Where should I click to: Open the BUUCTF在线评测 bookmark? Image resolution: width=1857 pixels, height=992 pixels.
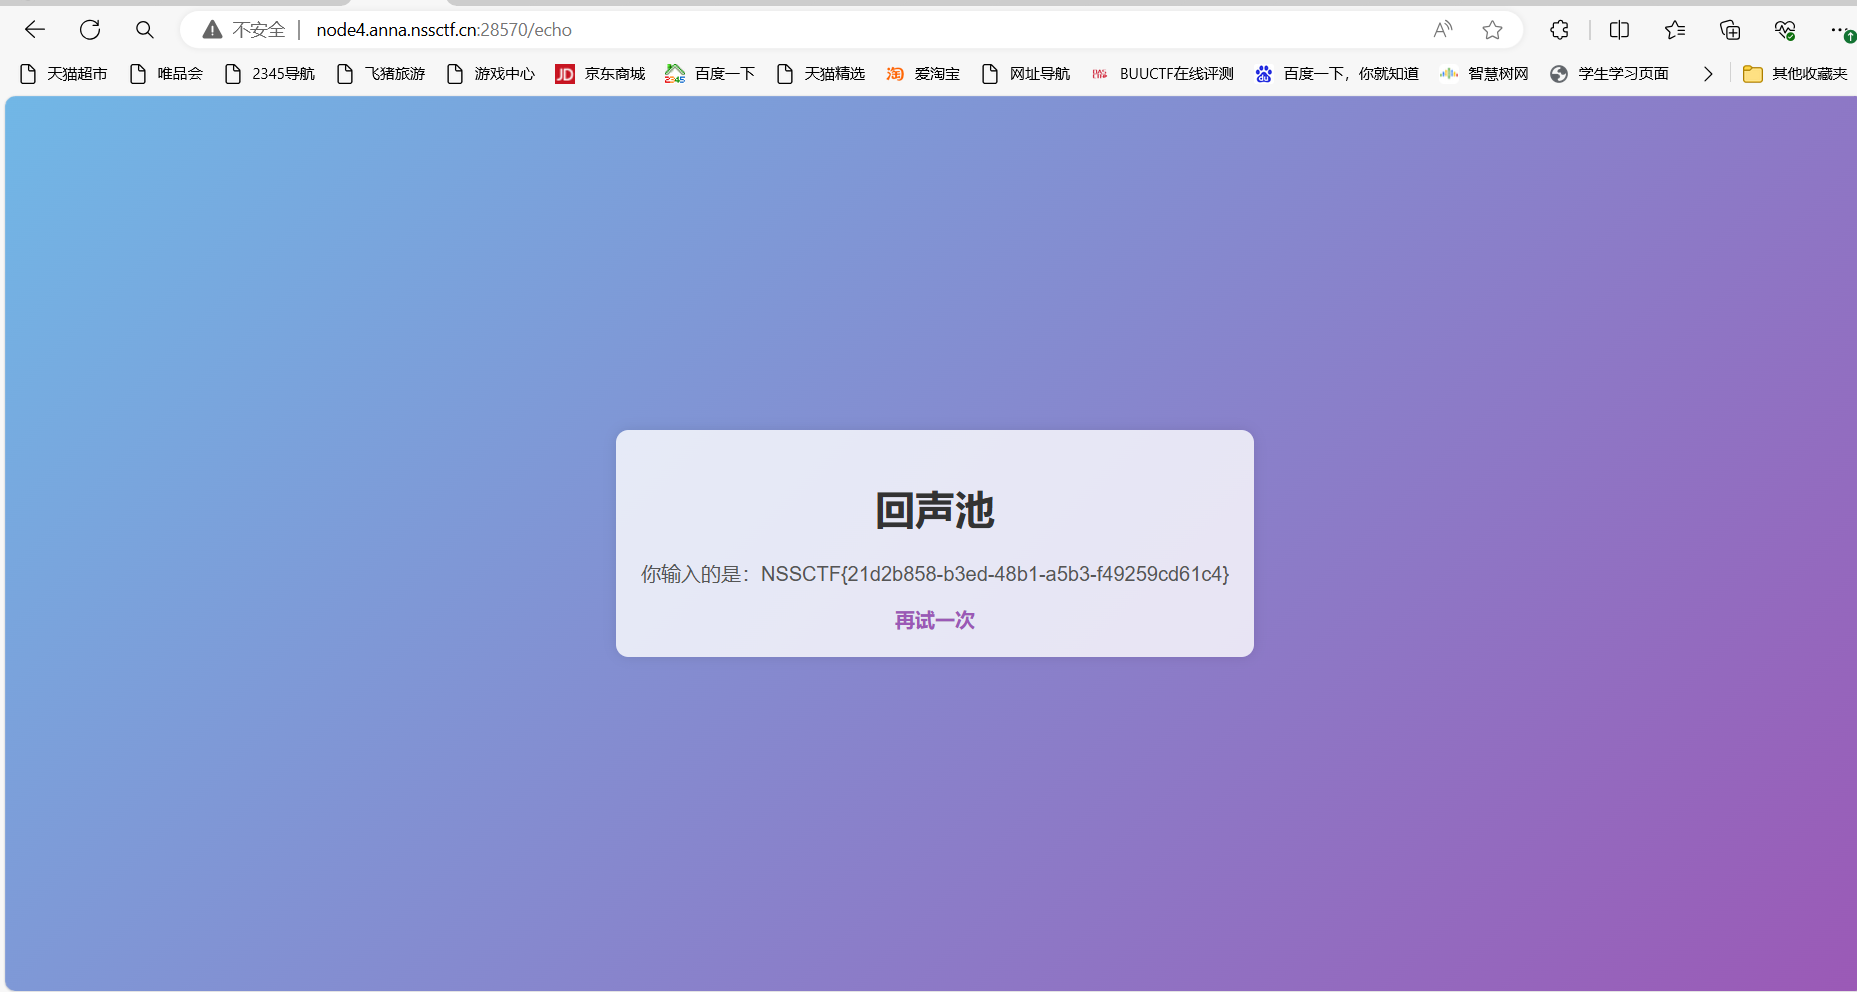click(1163, 74)
